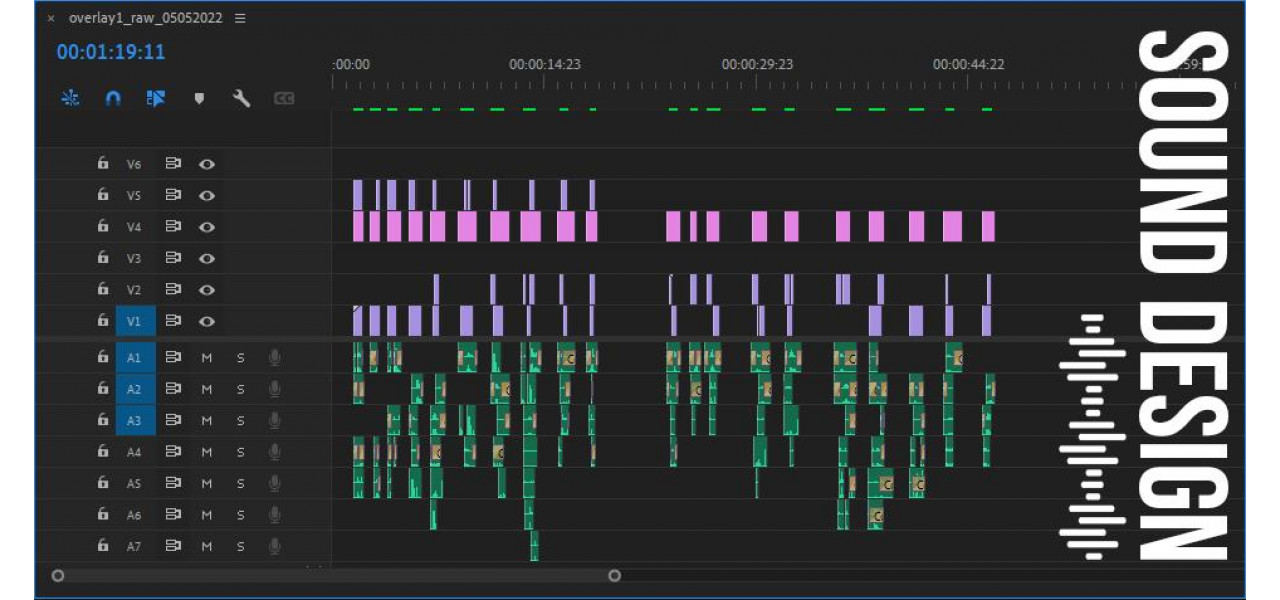This screenshot has height=600, width=1280.
Task: Hide track V4 with eye icon
Action: click(207, 226)
